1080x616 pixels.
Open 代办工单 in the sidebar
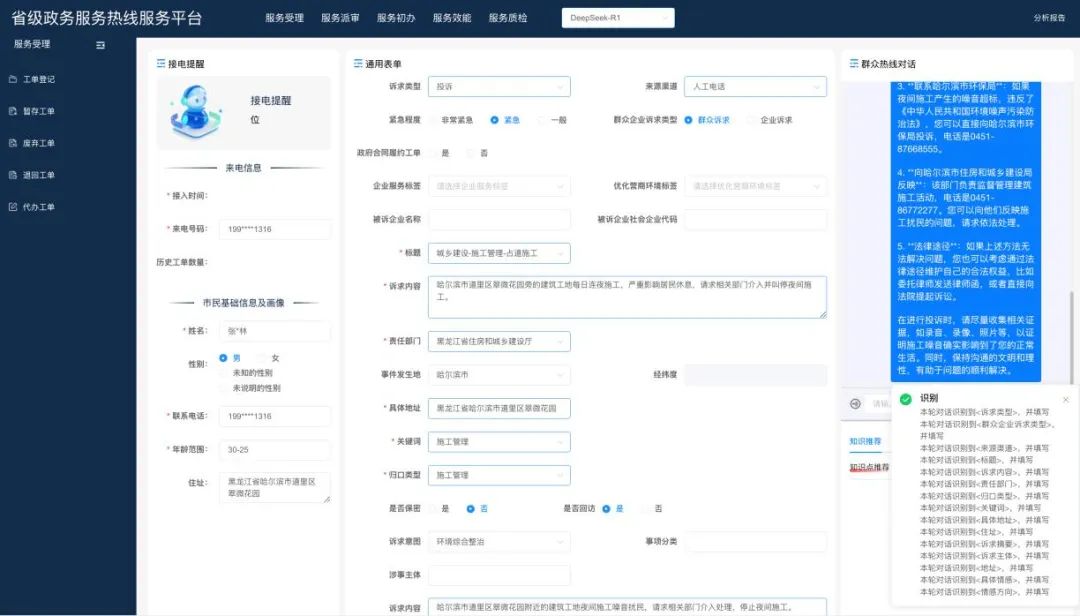(x=38, y=207)
